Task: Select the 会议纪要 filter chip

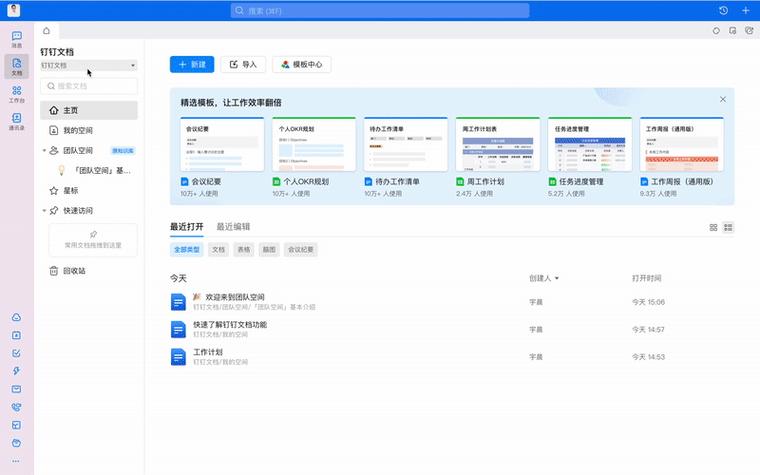Action: pos(301,250)
